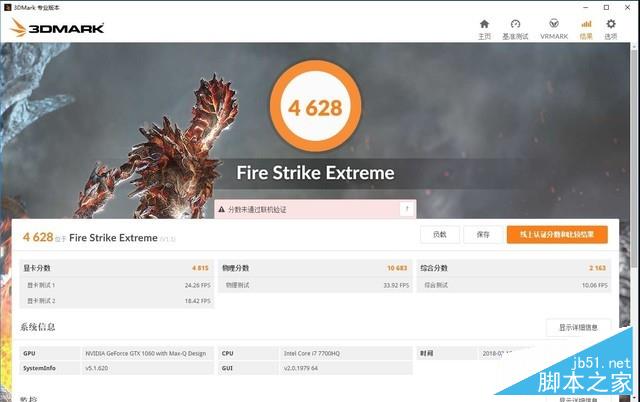Click the orange online validate and compare button
This screenshot has height=402, width=640.
[x=557, y=234]
